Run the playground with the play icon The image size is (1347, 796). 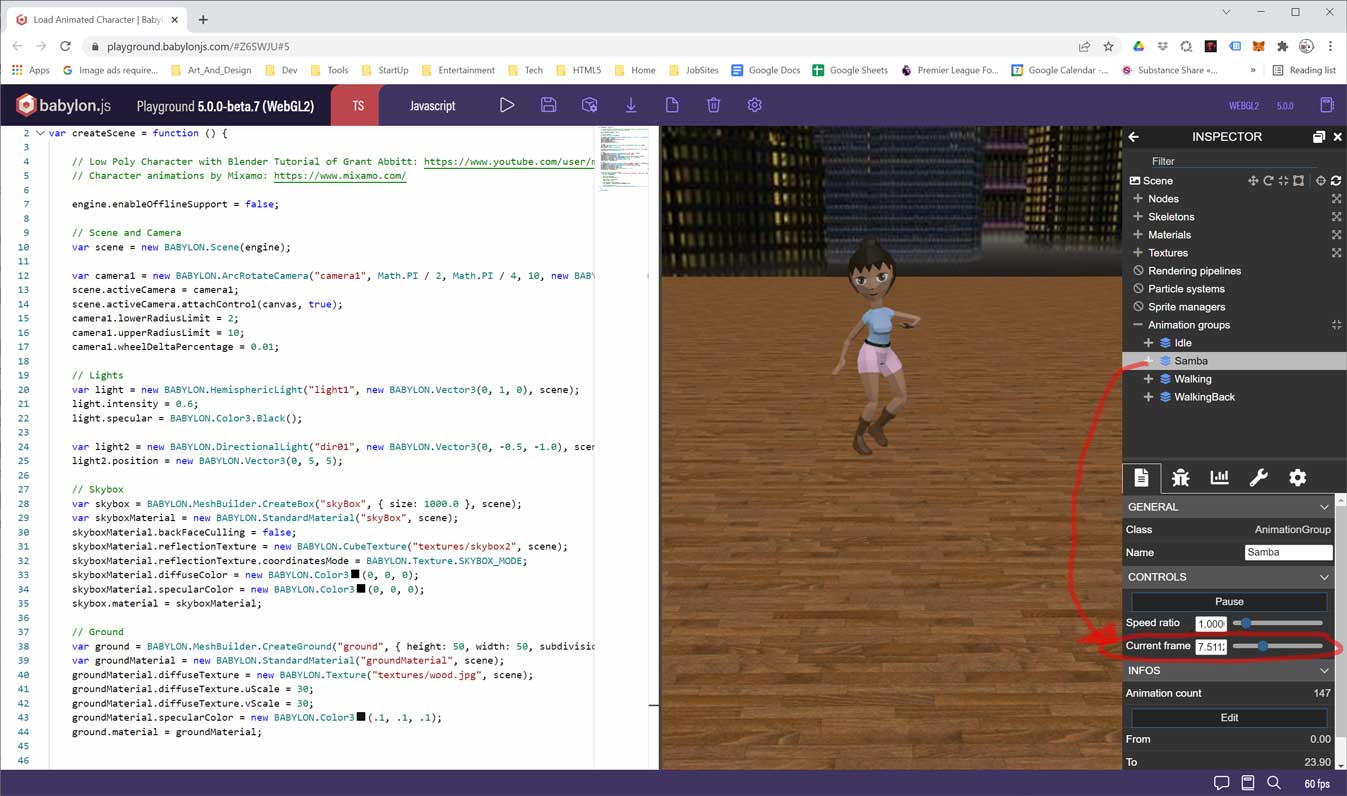(x=507, y=105)
